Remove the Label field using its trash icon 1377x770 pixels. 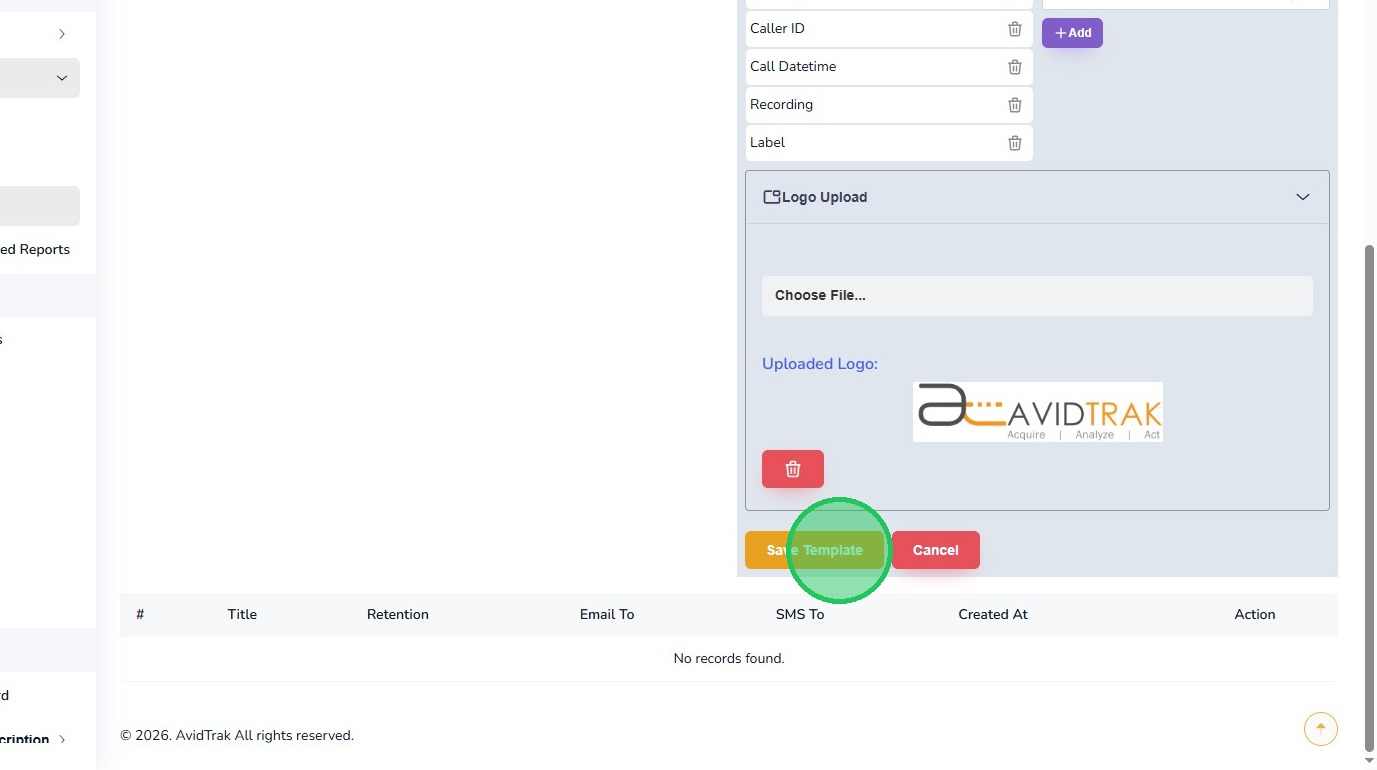[x=1015, y=143]
